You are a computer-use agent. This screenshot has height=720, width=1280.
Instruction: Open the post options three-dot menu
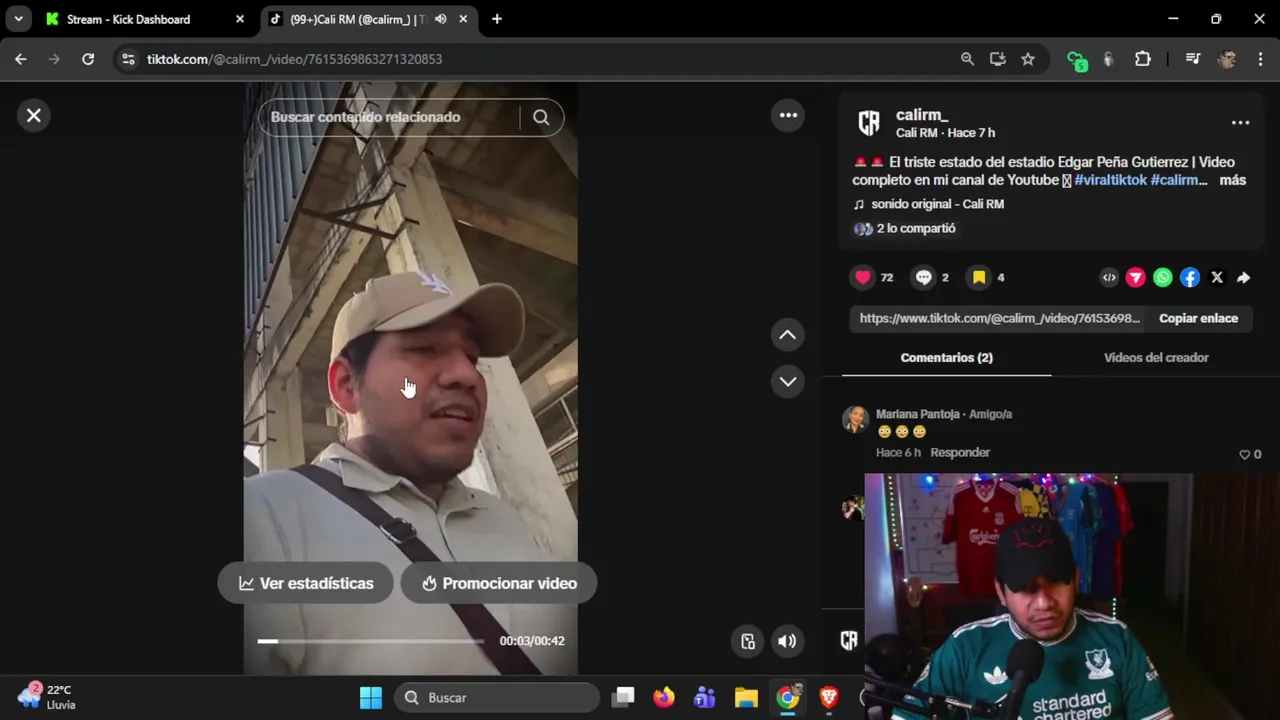[1240, 122]
